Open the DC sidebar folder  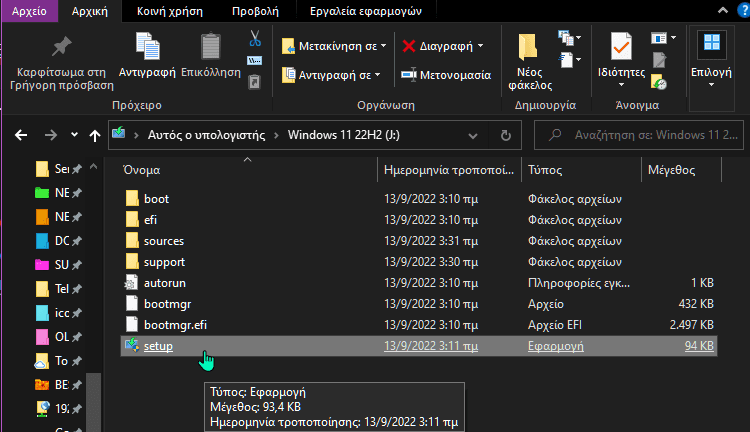[58, 241]
